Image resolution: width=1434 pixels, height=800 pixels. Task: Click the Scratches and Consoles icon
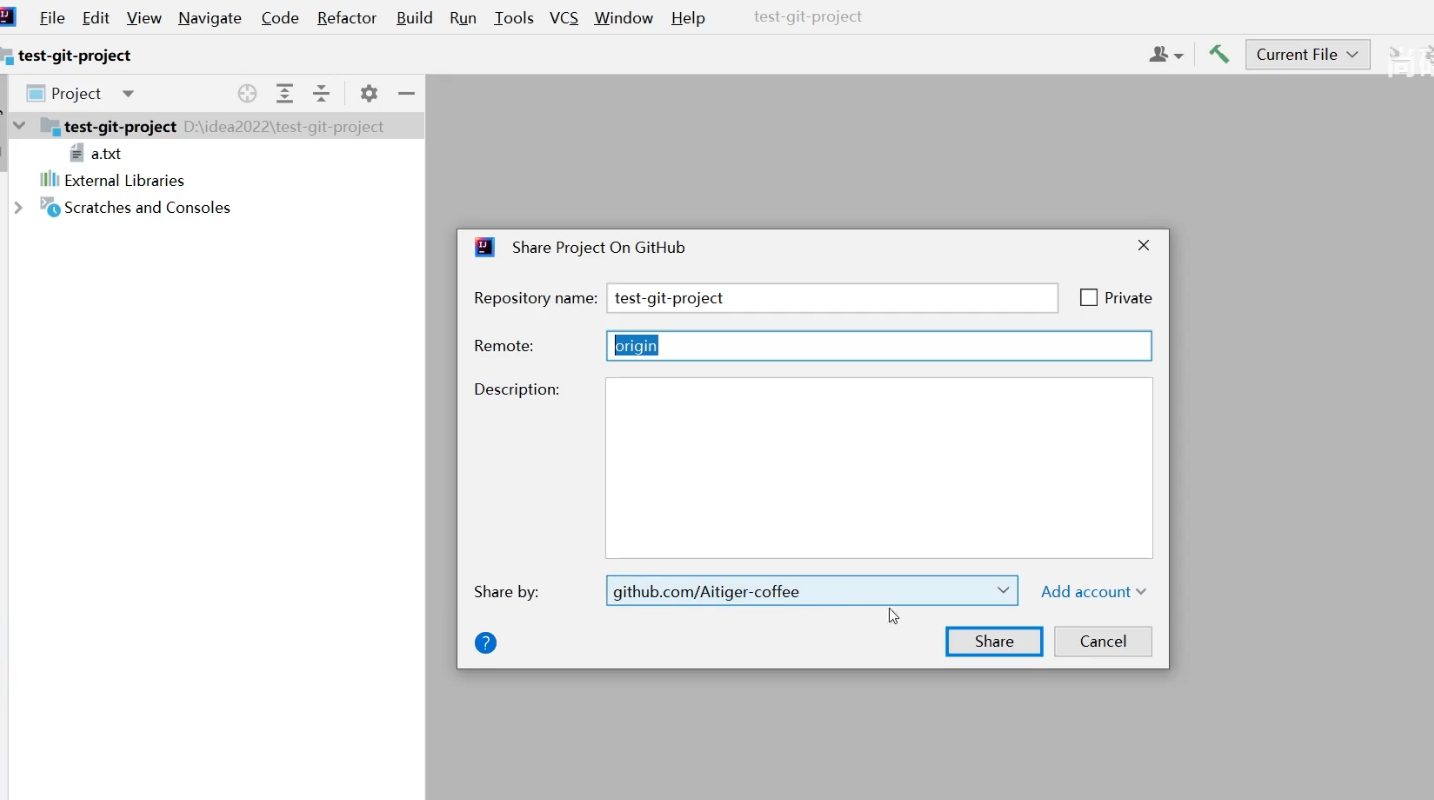pyautogui.click(x=50, y=207)
